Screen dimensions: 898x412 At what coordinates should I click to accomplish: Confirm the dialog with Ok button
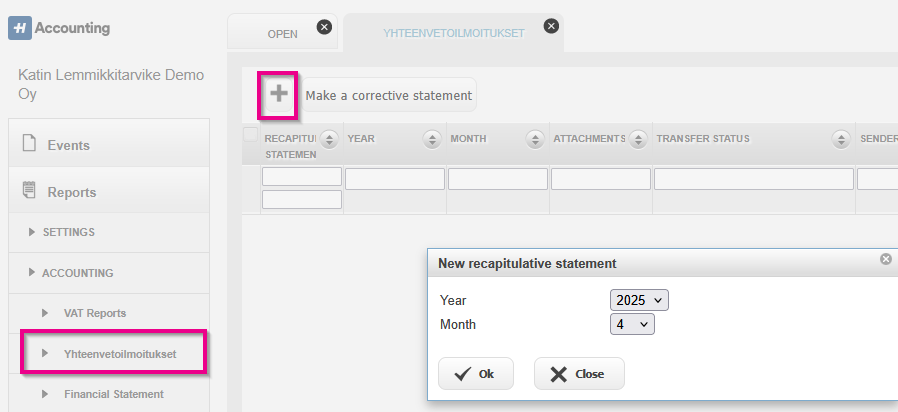click(x=475, y=374)
